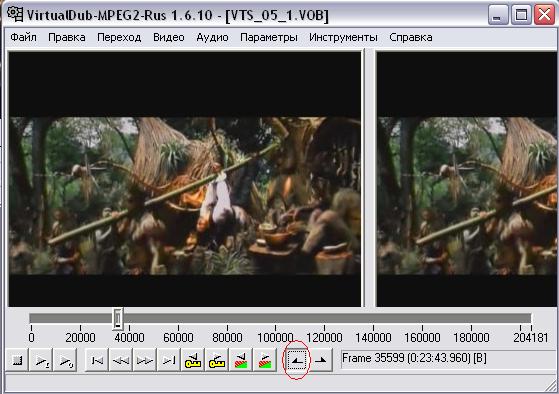
Task: Jump to the start of the video
Action: pyautogui.click(x=97, y=360)
